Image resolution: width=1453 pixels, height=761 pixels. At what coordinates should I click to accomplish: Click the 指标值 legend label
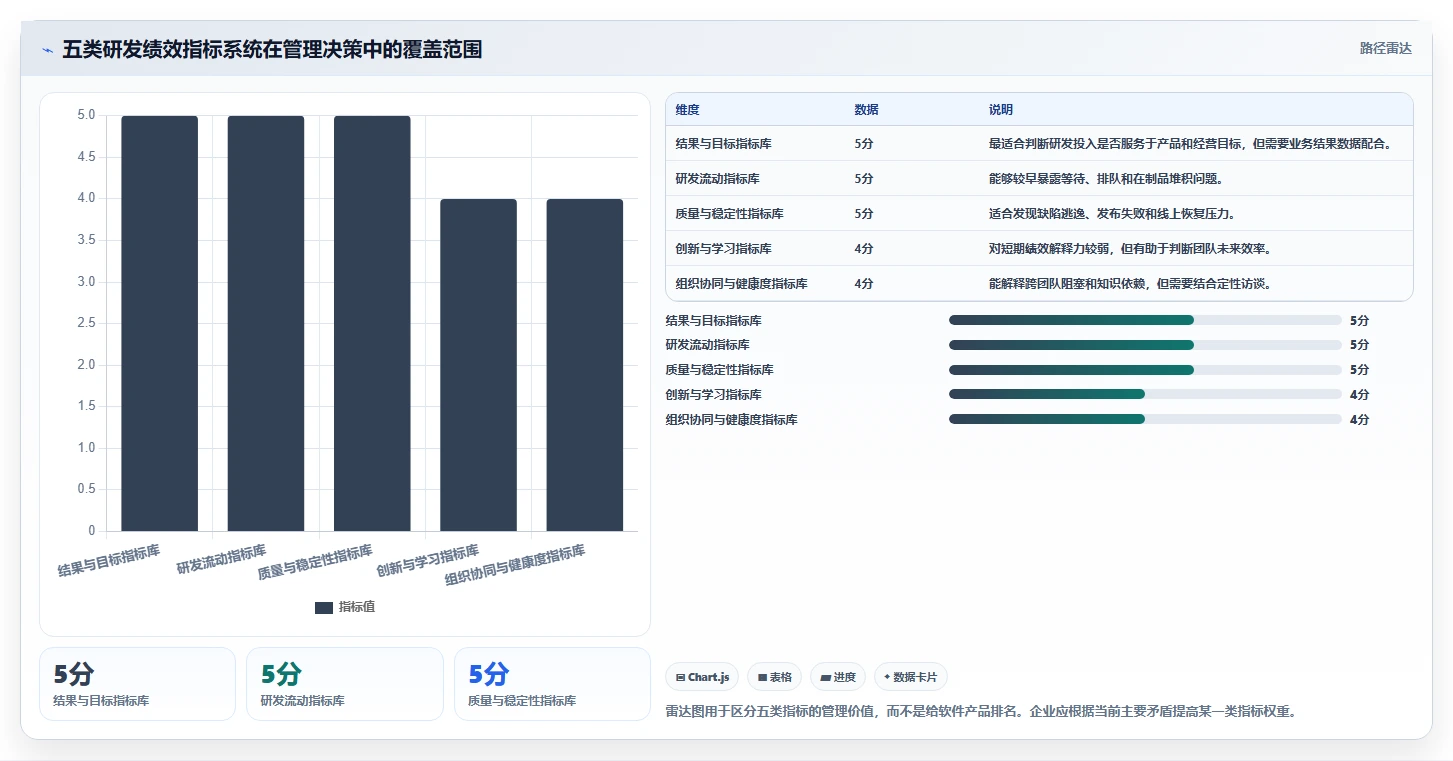[x=357, y=607]
